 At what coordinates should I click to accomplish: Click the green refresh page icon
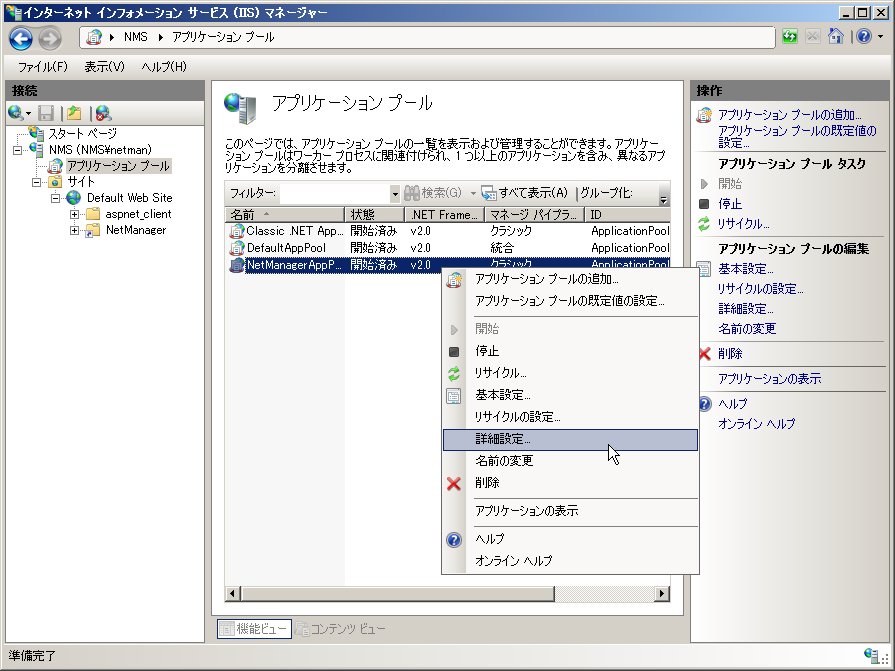click(790, 37)
